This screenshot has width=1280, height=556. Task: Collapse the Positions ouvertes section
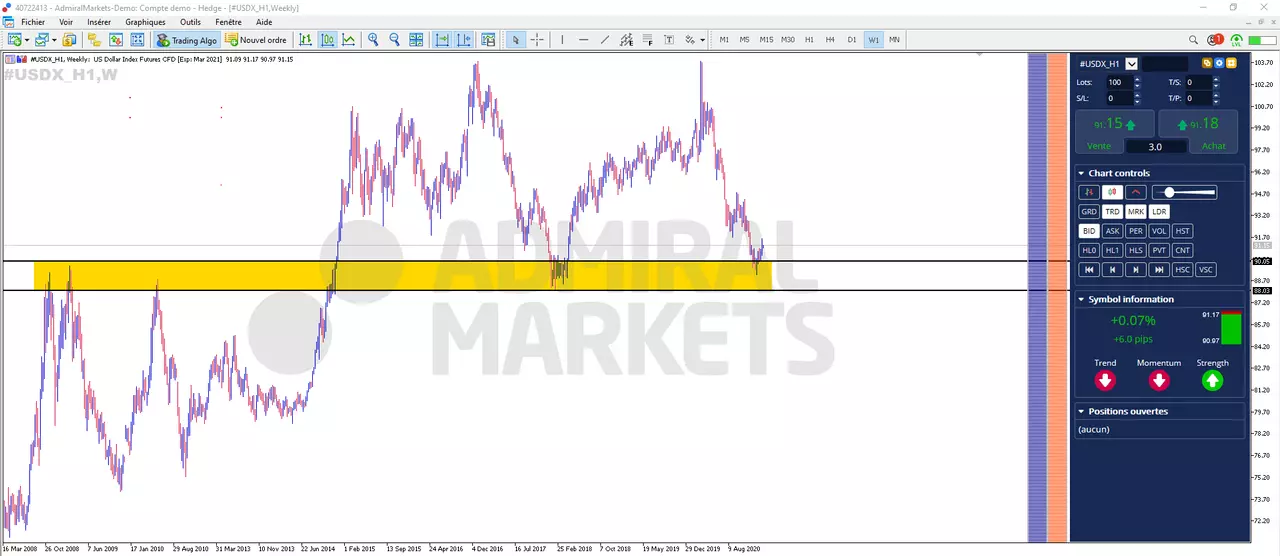click(x=1081, y=411)
